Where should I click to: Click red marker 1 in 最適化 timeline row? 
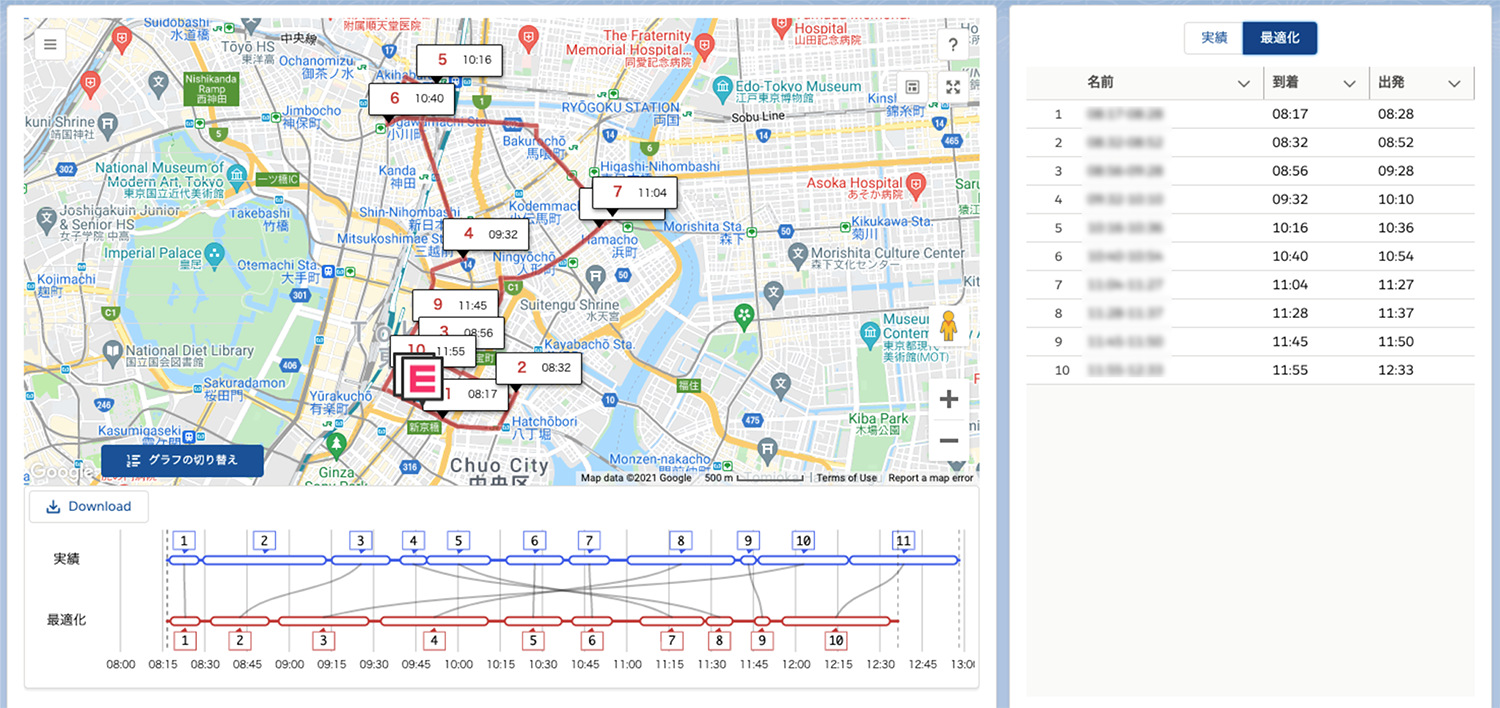pos(184,640)
